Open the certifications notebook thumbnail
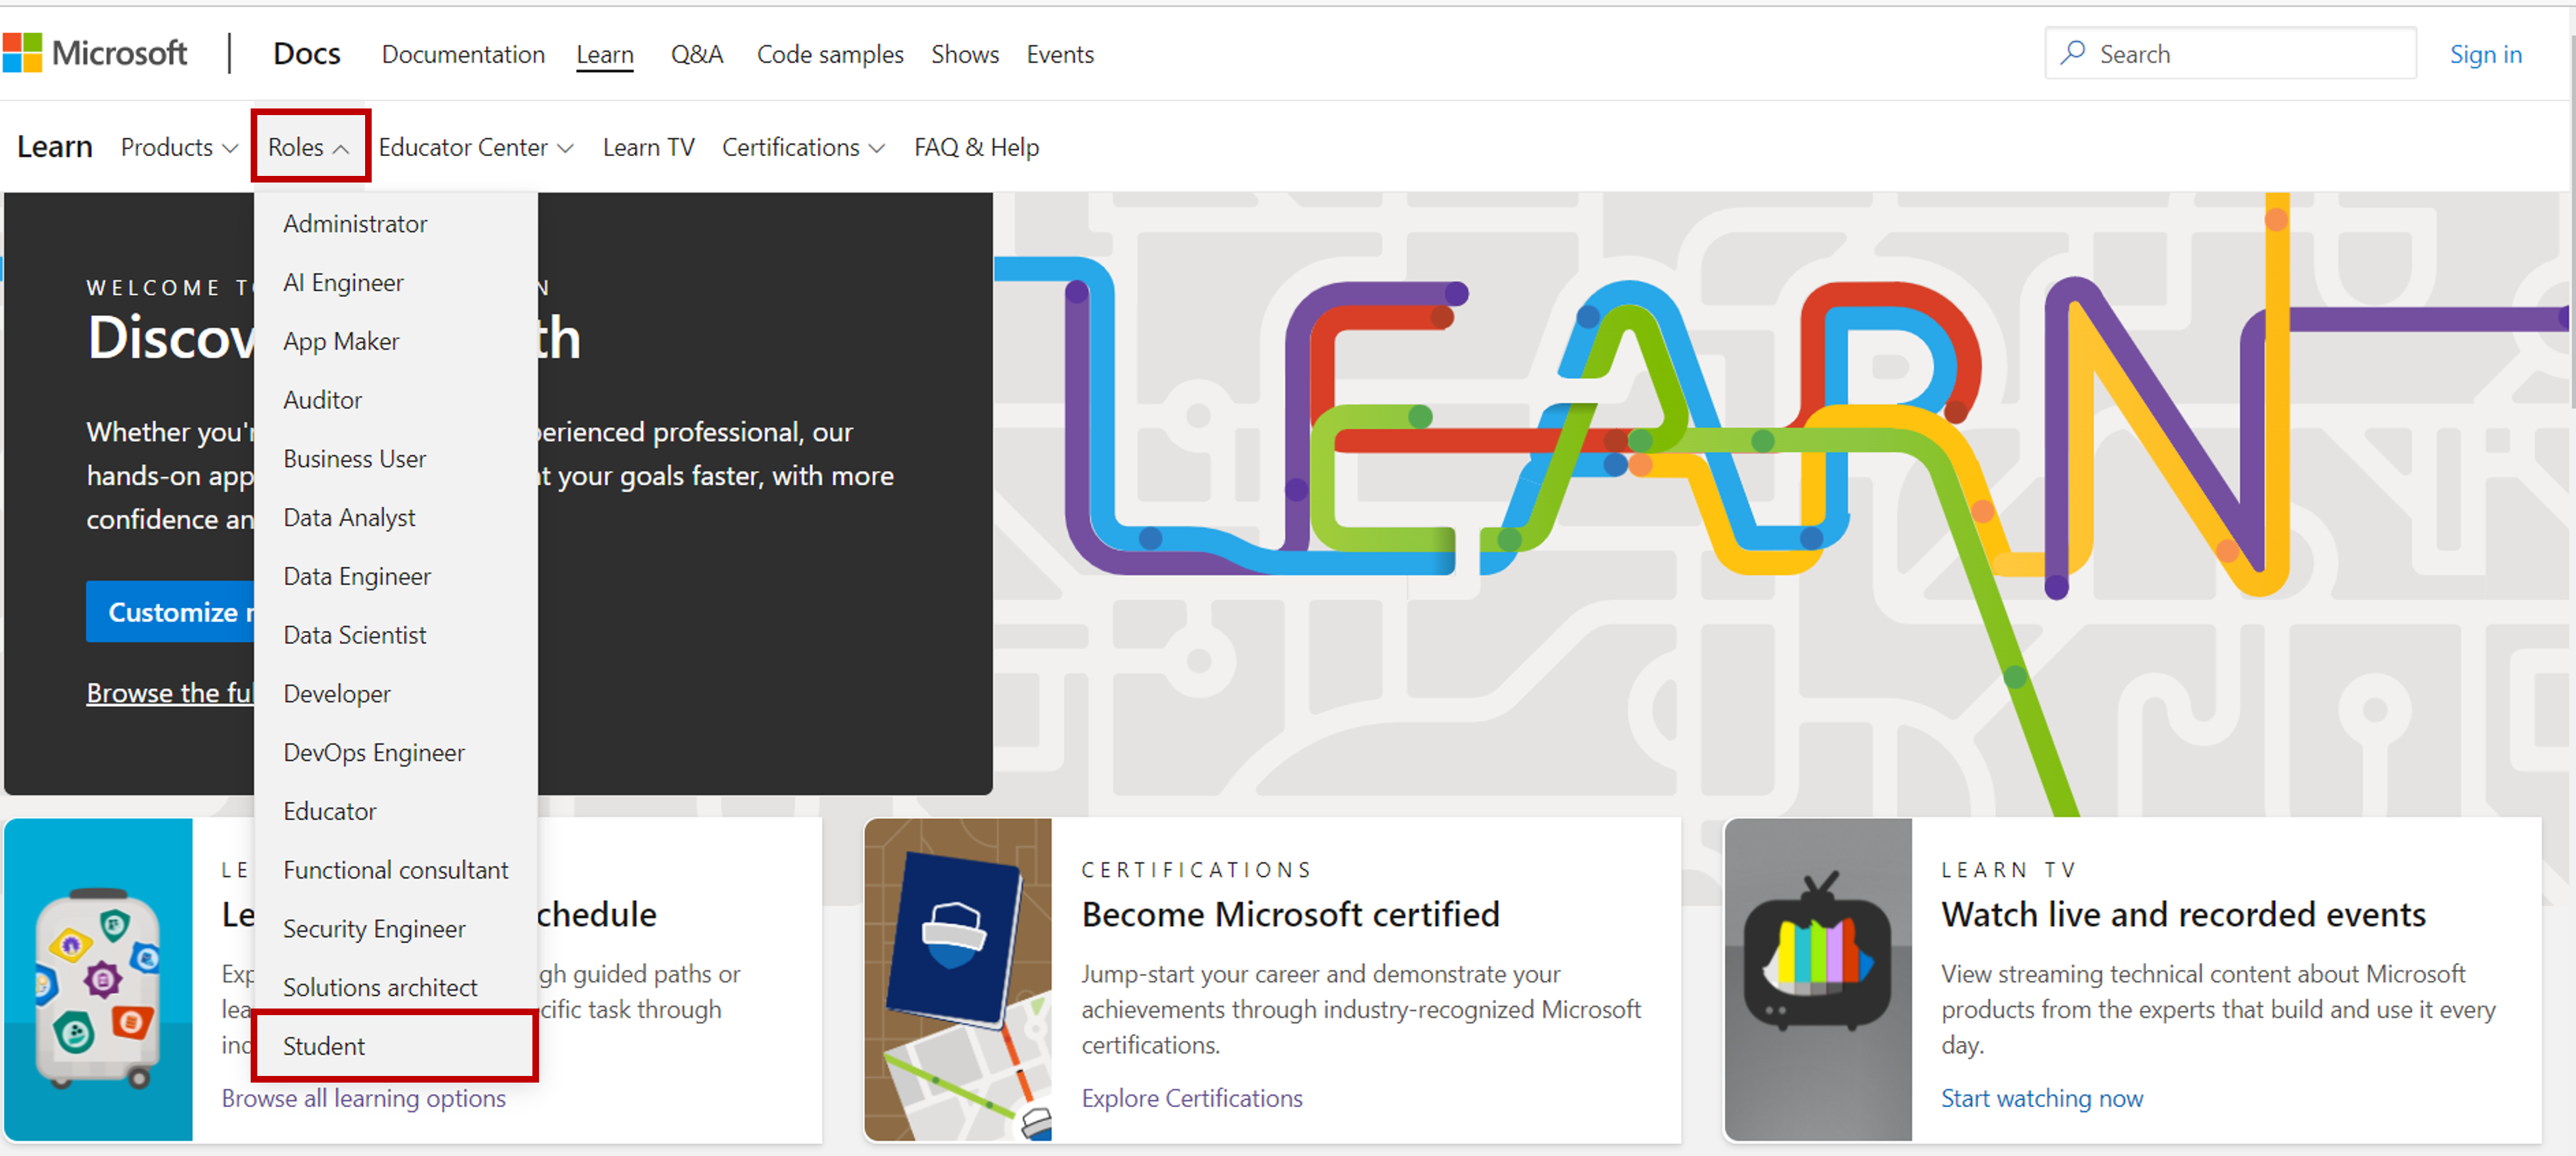Screen dimensions: 2576x1156 point(958,979)
